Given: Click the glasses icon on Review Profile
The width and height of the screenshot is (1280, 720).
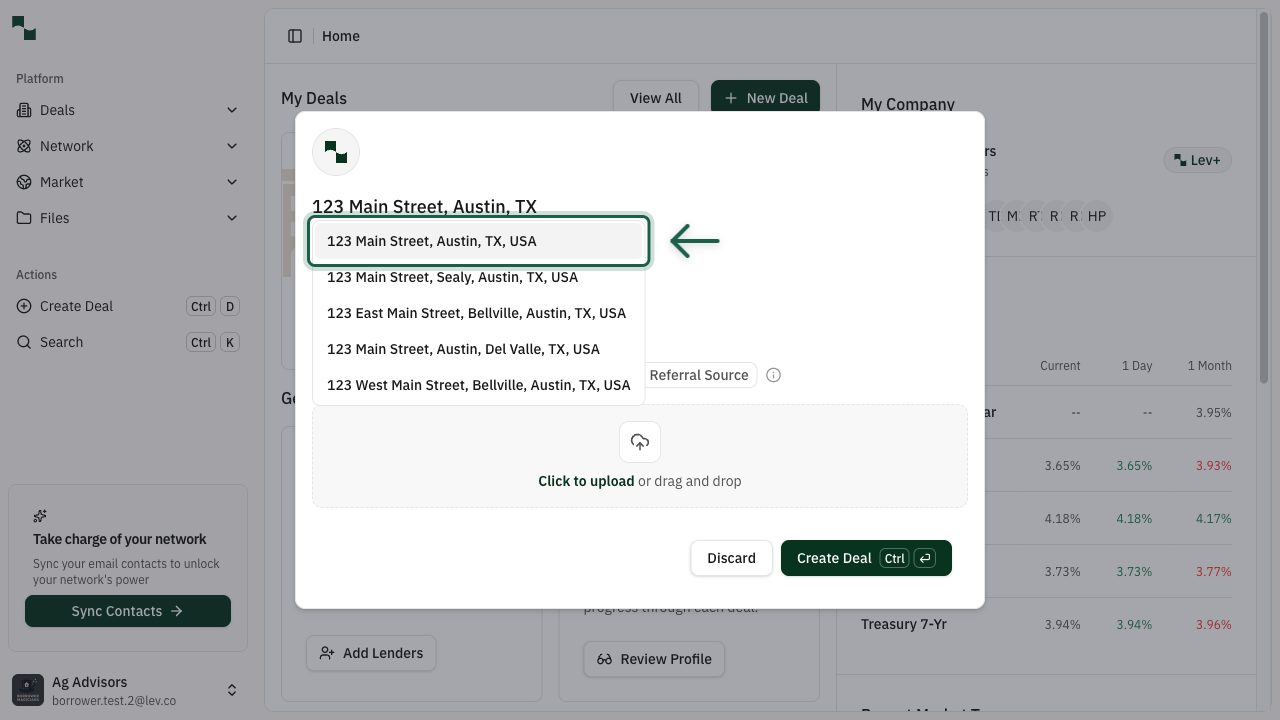Looking at the screenshot, I should [604, 659].
